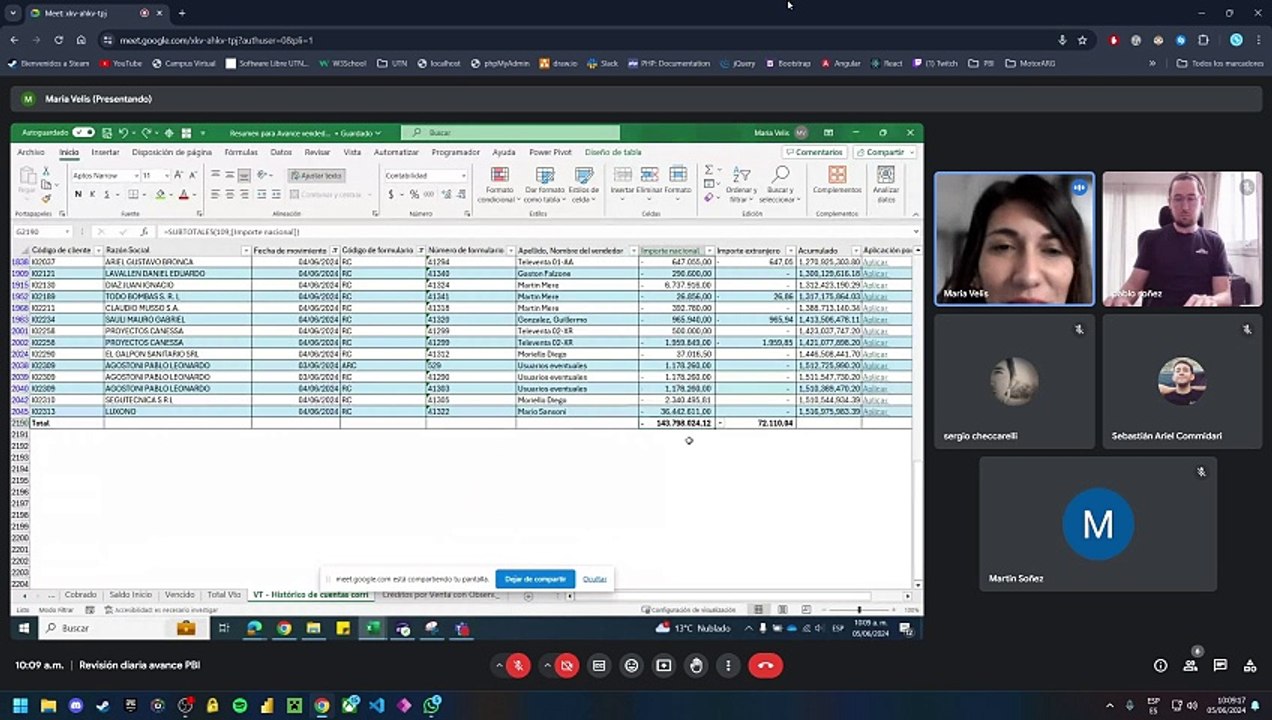Image resolution: width=1272 pixels, height=720 pixels.
Task: Open filter dropdown for Importe nacional
Action: point(709,250)
